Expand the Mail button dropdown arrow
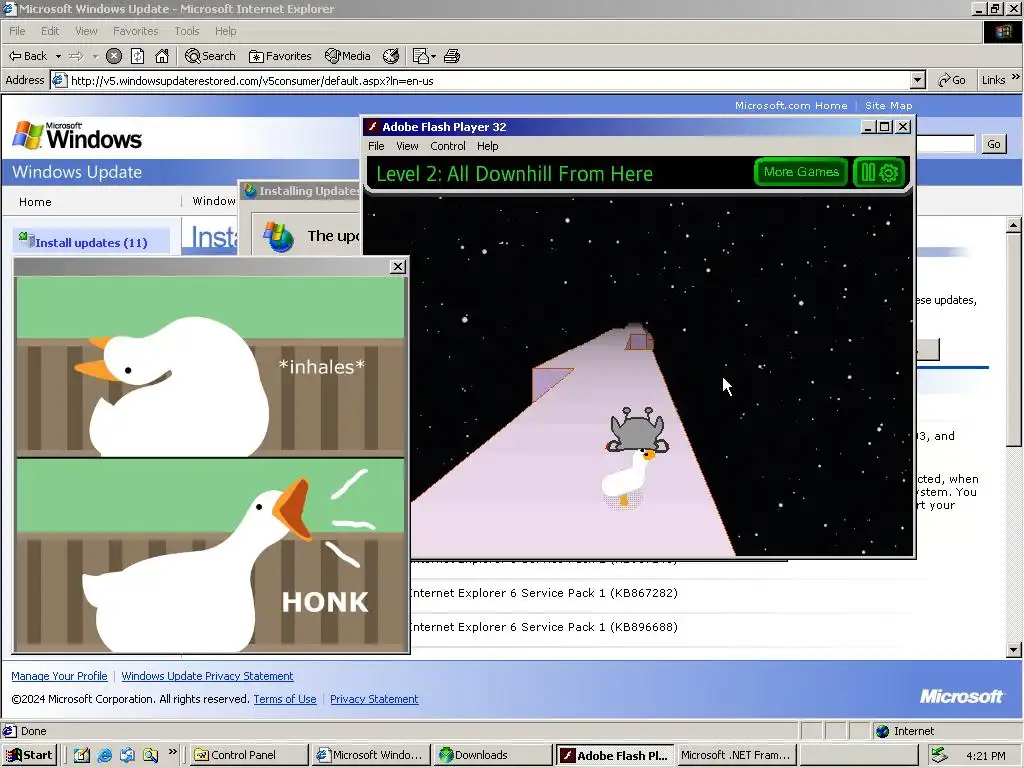 click(x=434, y=56)
